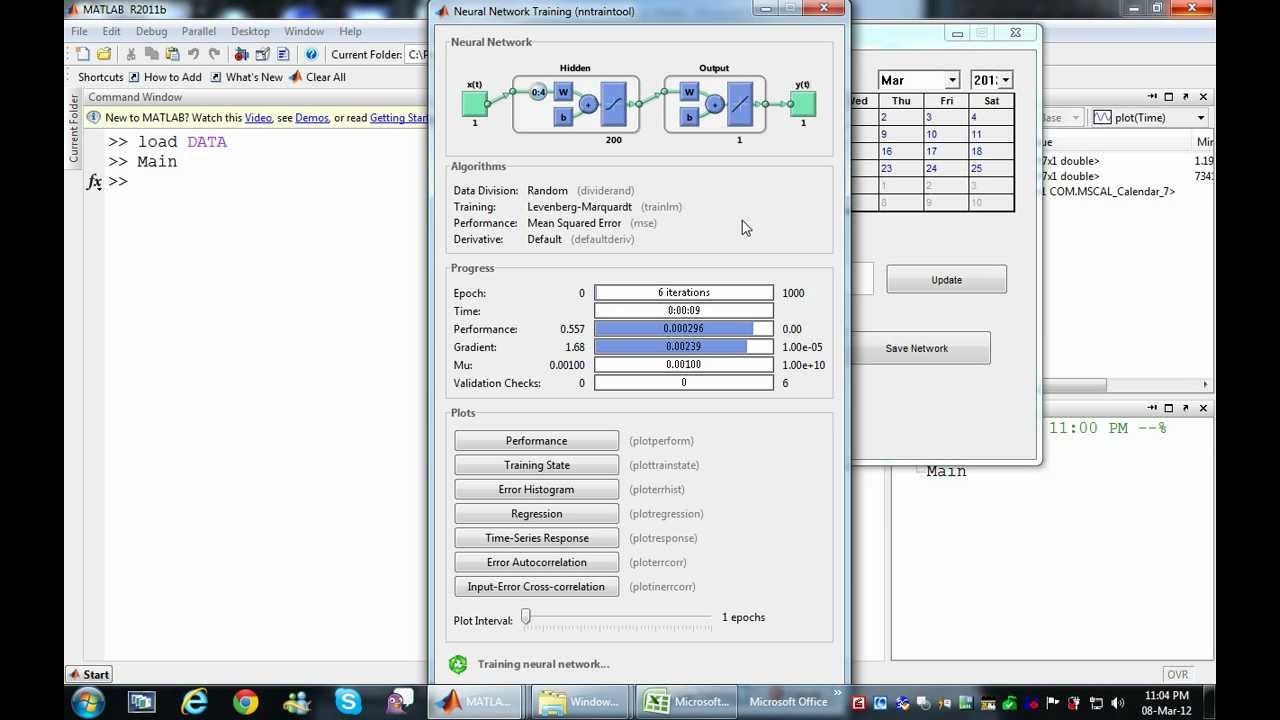Open the File menu in MATLAB
1280x720 pixels.
(79, 31)
